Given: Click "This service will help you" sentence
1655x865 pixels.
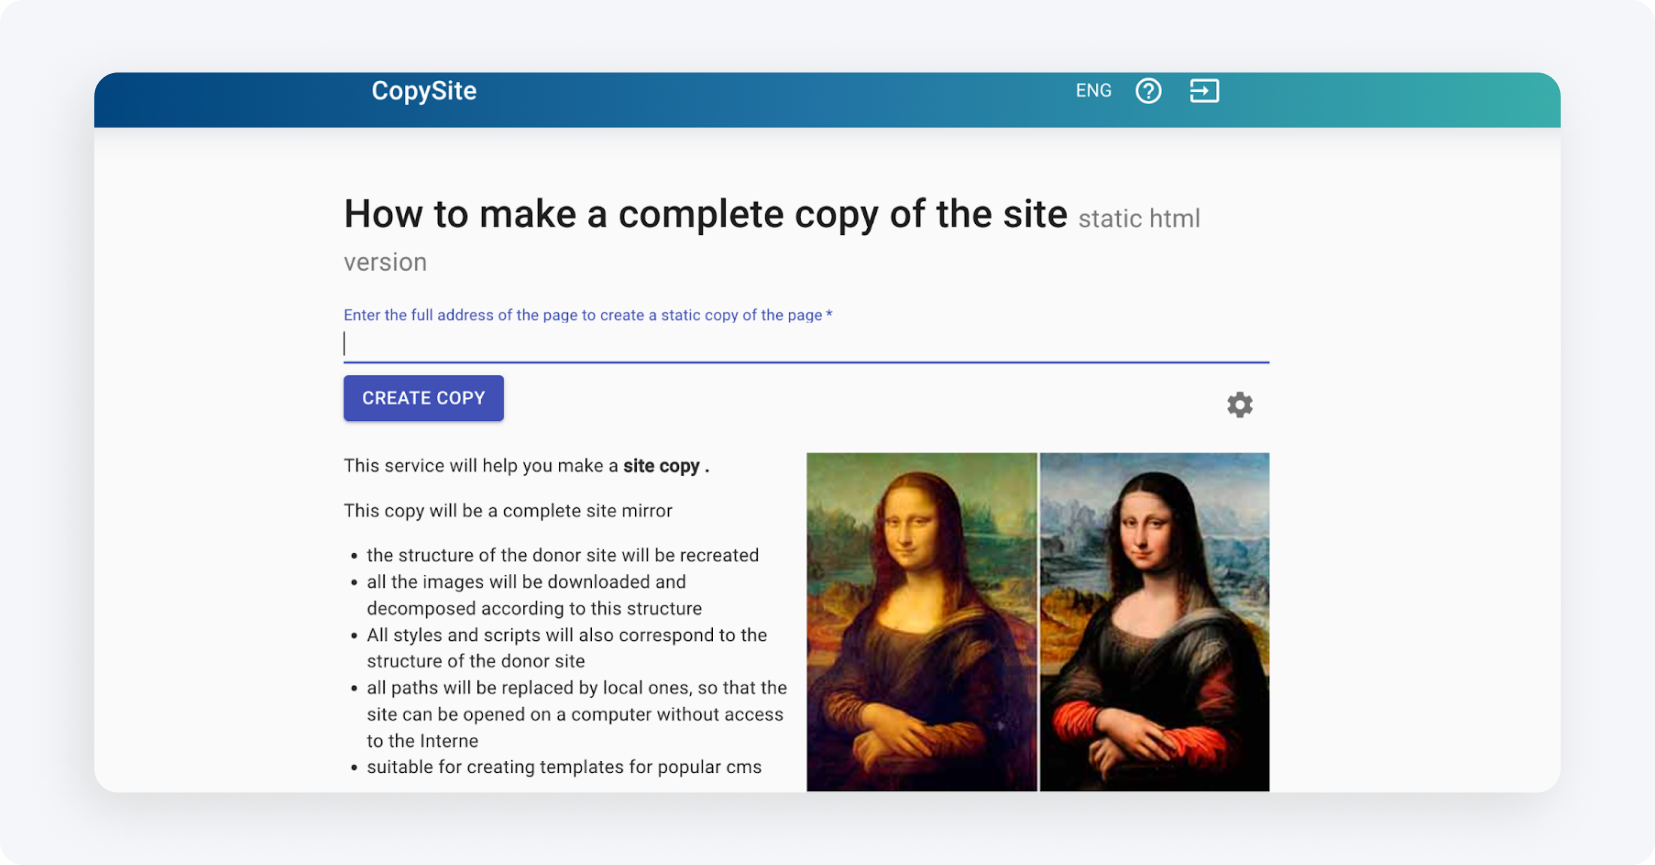Looking at the screenshot, I should [x=481, y=466].
